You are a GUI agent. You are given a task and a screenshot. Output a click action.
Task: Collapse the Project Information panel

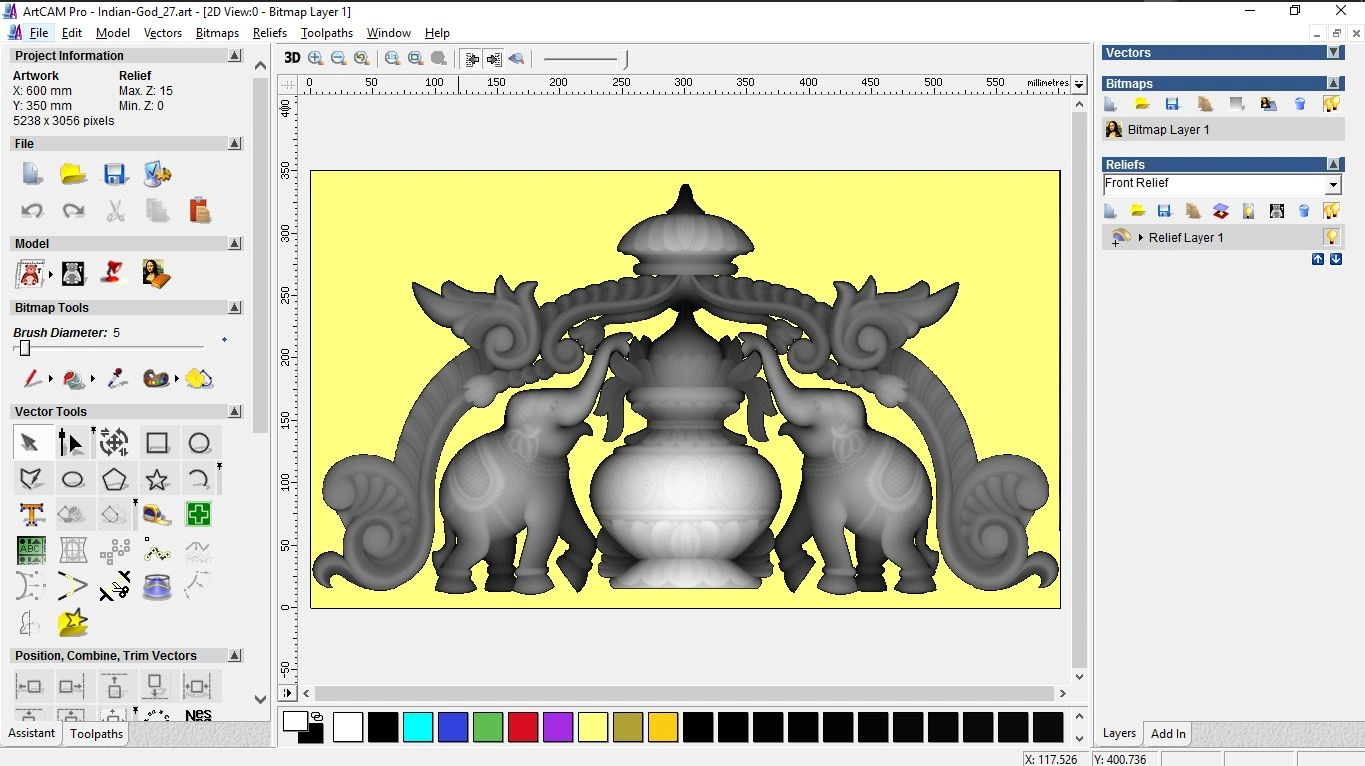[x=235, y=56]
